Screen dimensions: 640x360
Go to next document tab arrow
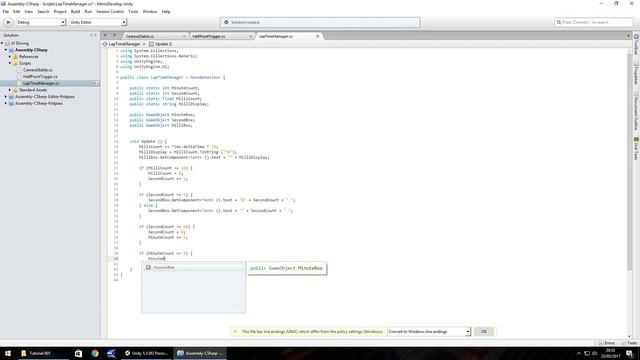point(114,36)
